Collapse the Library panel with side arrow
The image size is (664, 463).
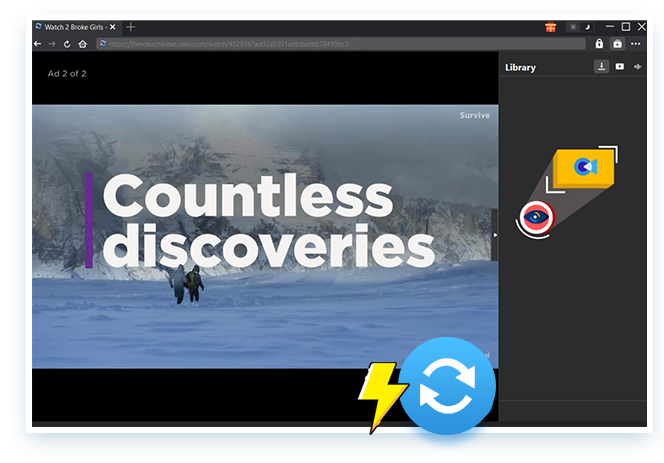[x=495, y=235]
